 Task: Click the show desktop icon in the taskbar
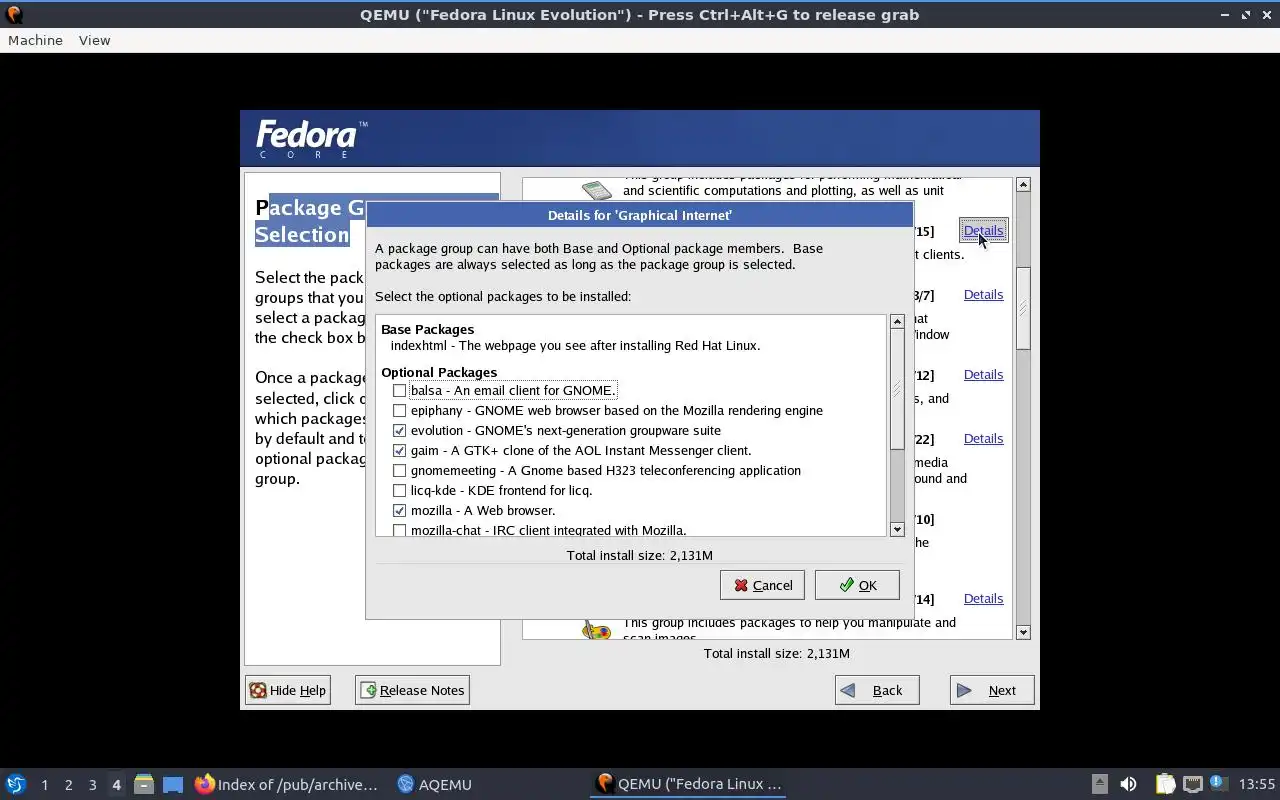coord(173,784)
